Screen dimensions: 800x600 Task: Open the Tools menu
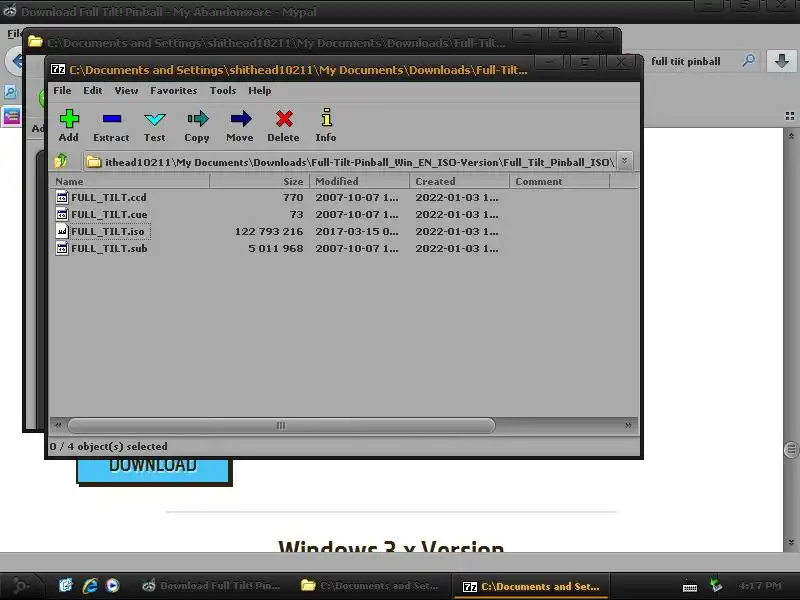[x=223, y=90]
